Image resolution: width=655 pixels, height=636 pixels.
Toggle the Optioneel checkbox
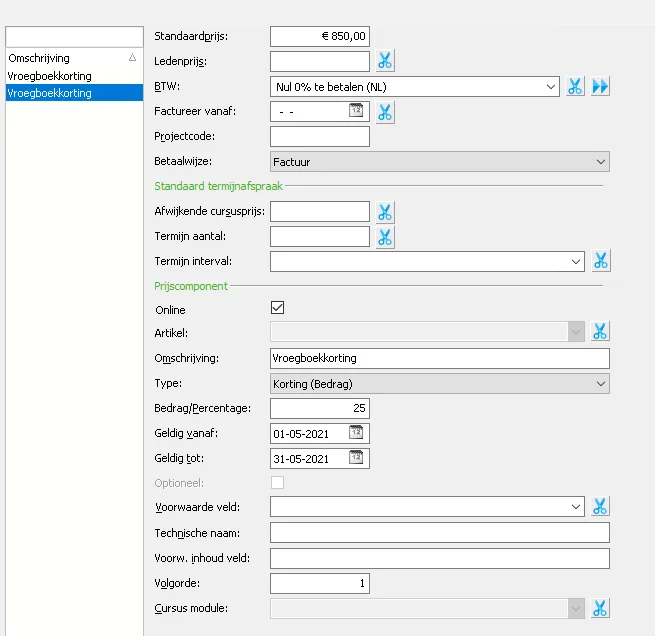click(x=277, y=482)
